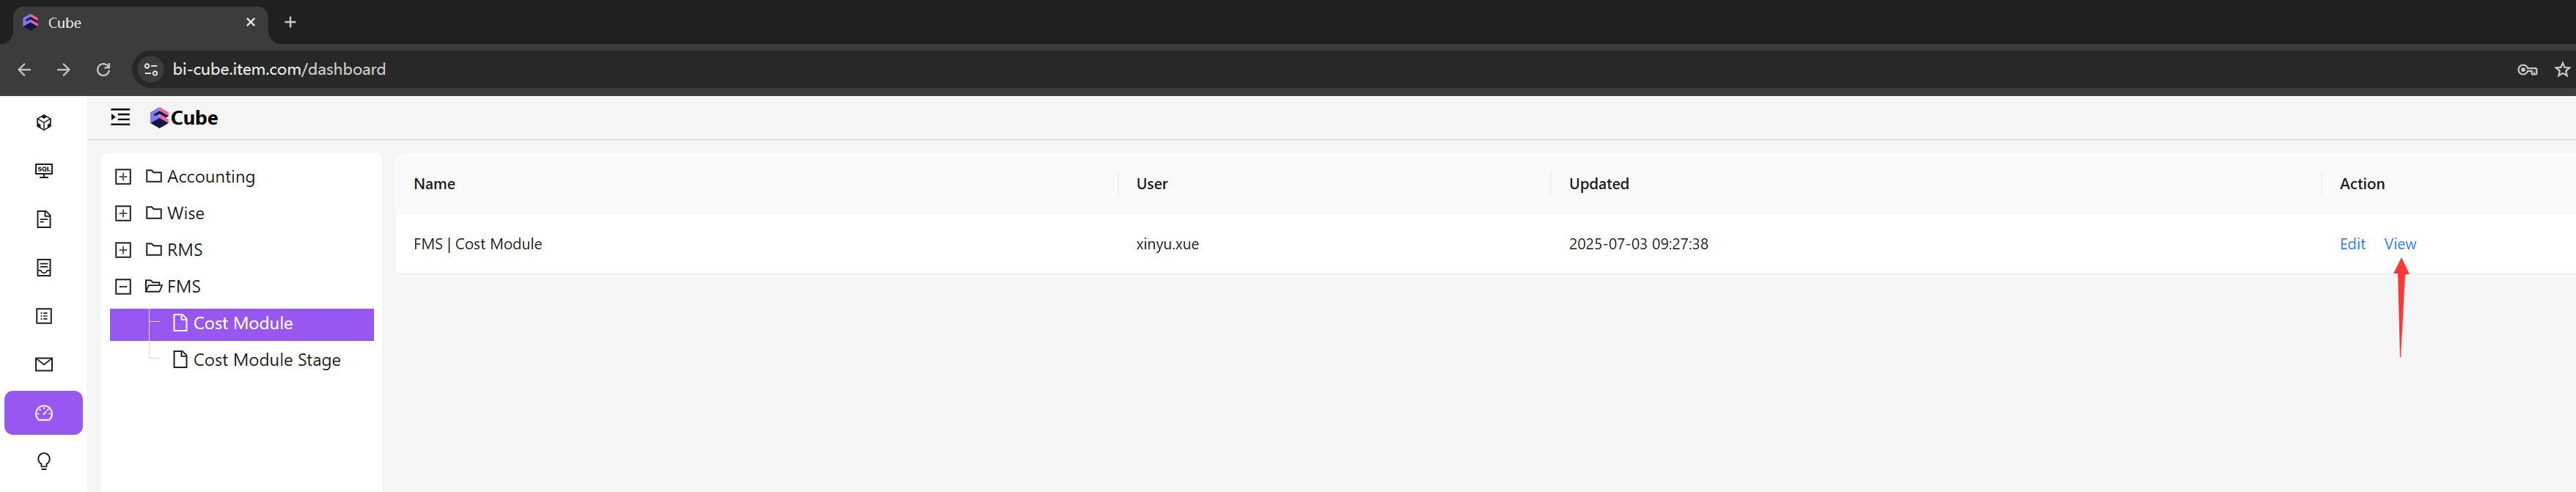The width and height of the screenshot is (2576, 492).
Task: Open the list view sidebar icon
Action: (44, 316)
